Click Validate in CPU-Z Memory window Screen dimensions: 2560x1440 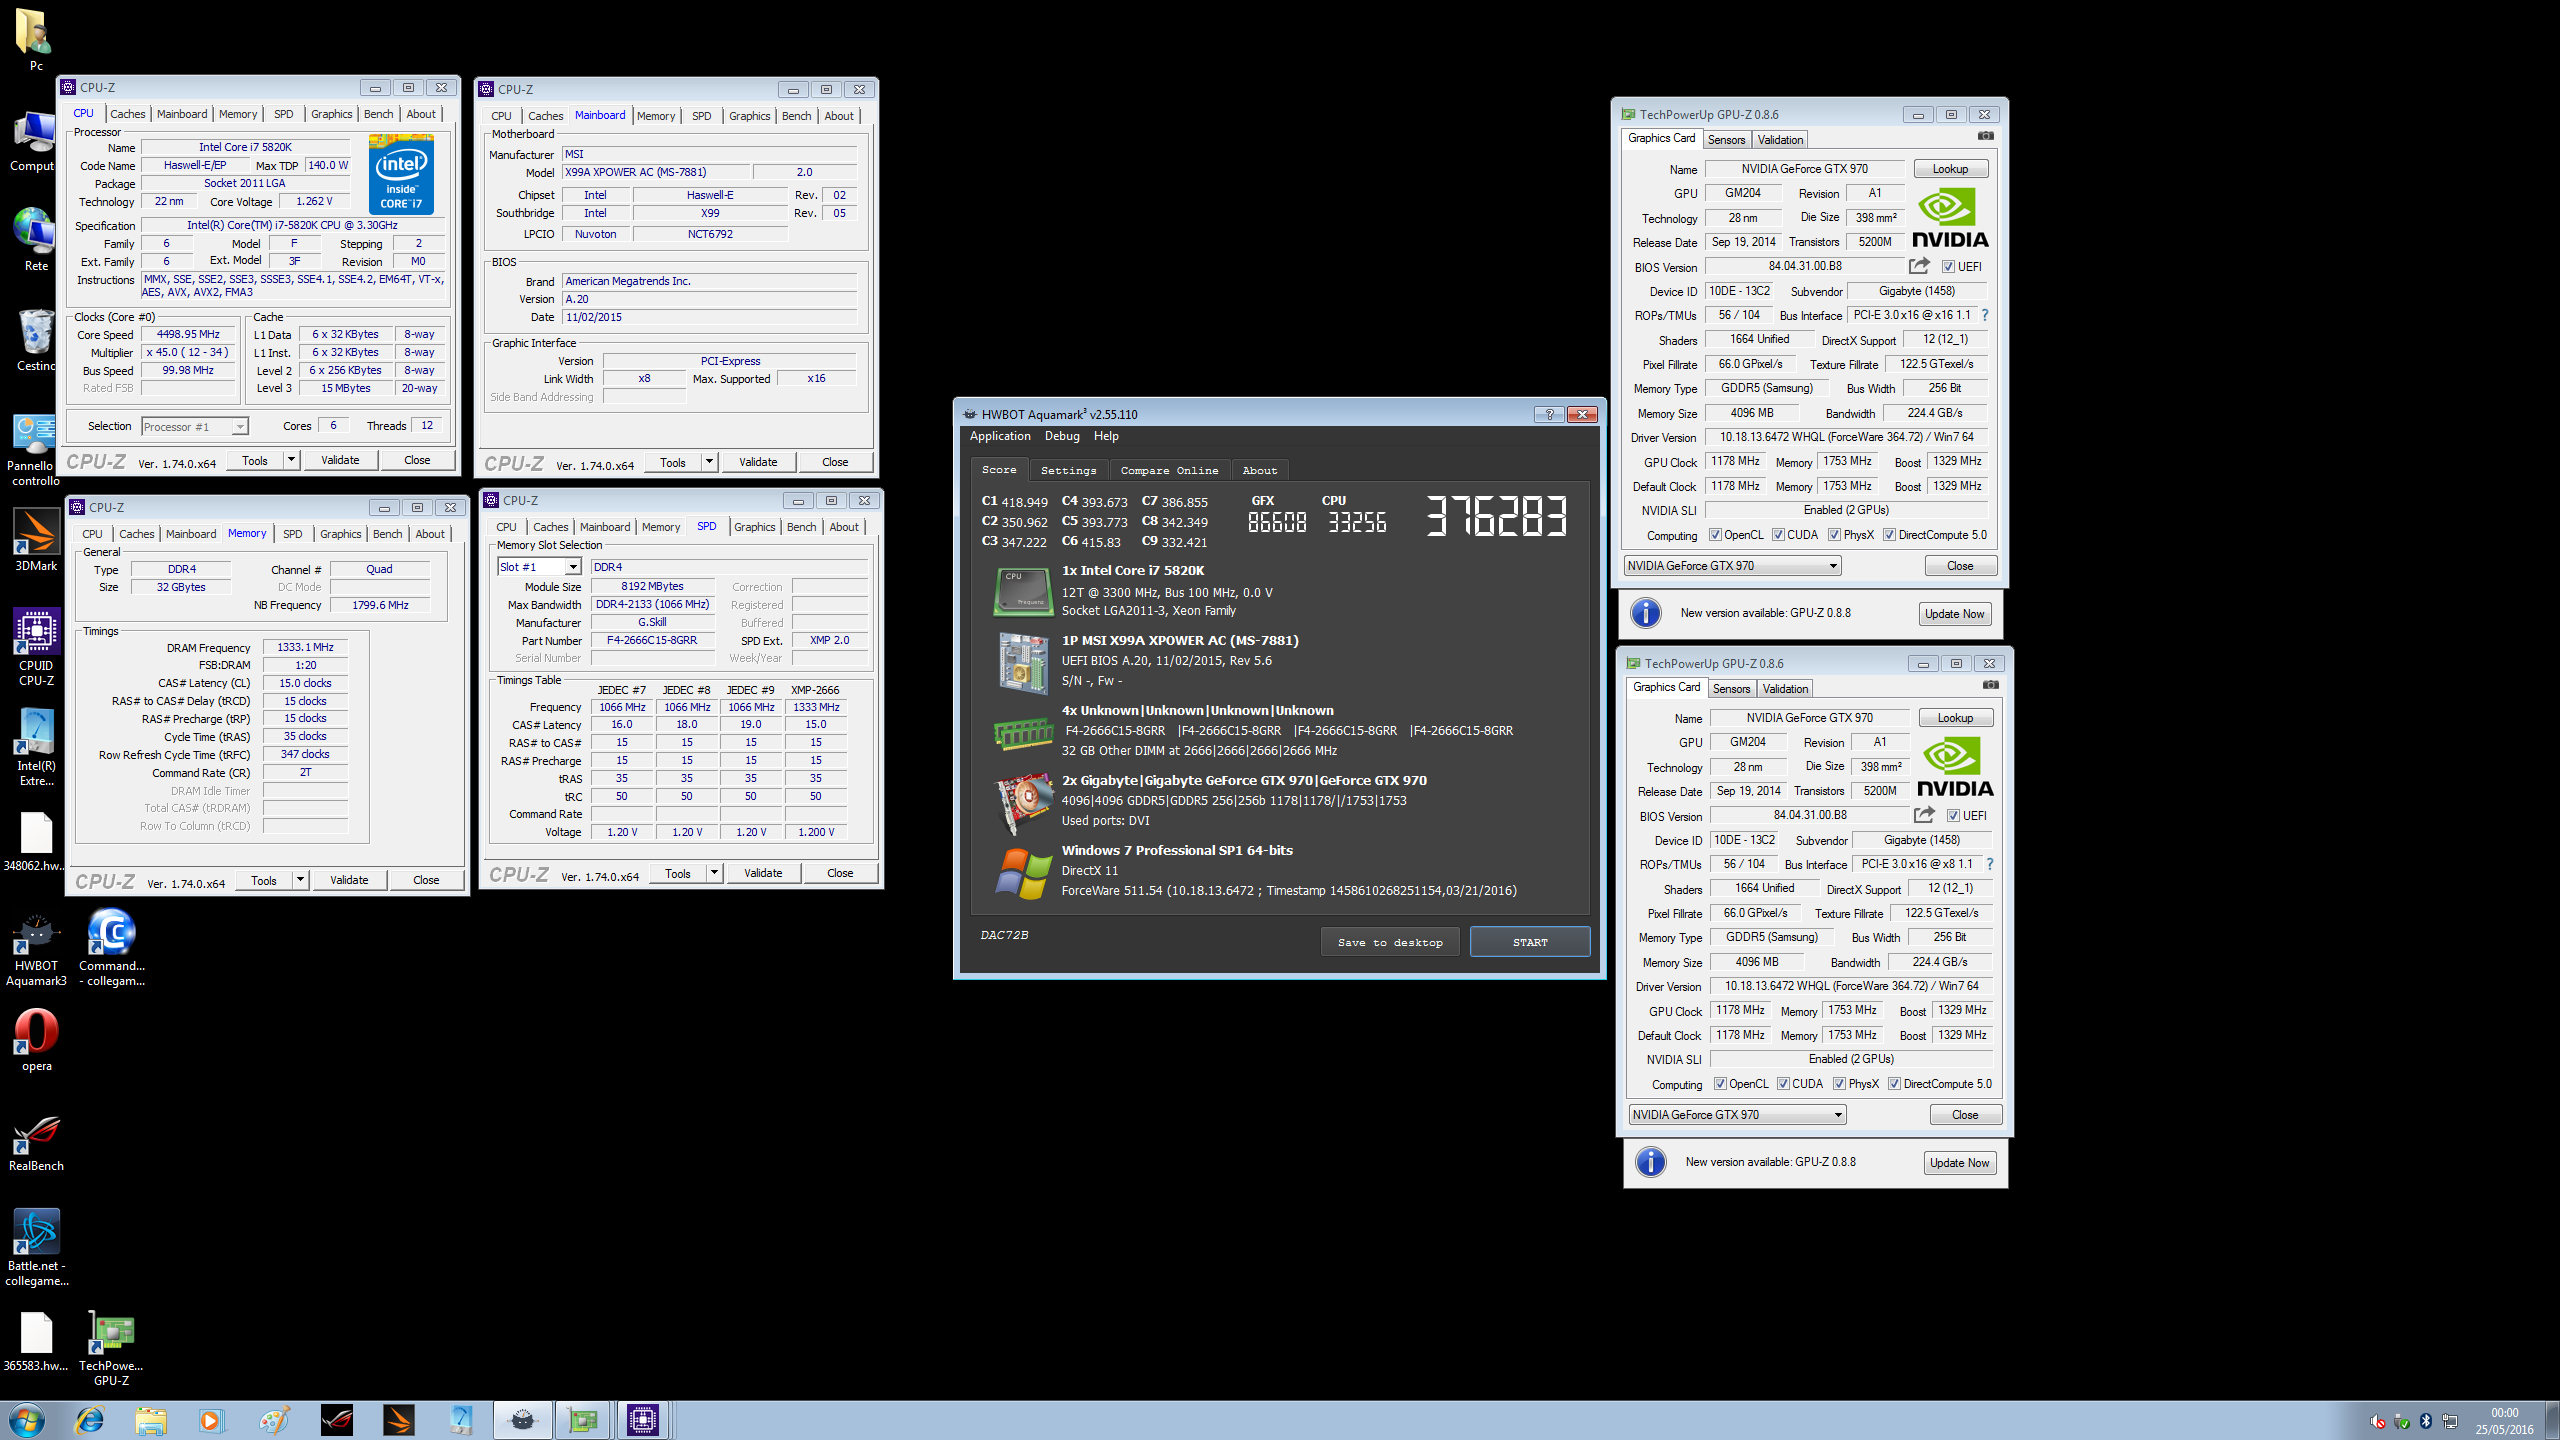click(349, 880)
